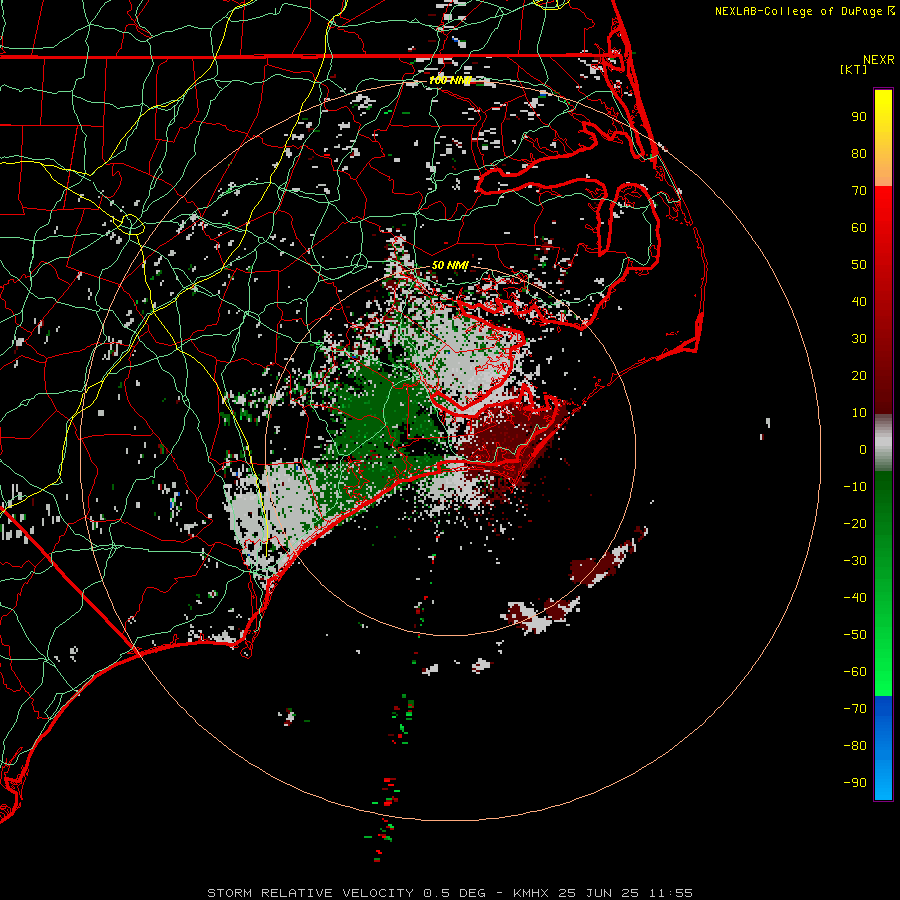Click the -20 value on the velocity scale
Screen dimensions: 900x900
[855, 524]
